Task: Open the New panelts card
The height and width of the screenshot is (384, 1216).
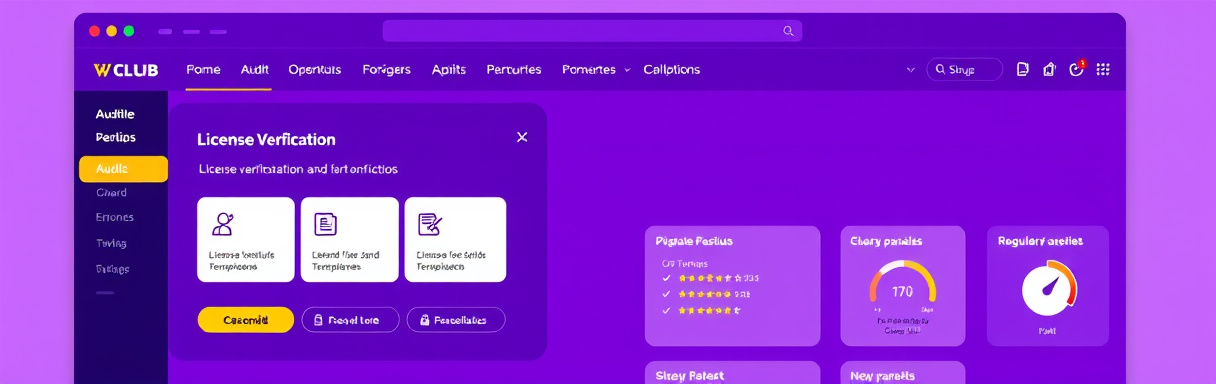Action: pyautogui.click(x=903, y=373)
